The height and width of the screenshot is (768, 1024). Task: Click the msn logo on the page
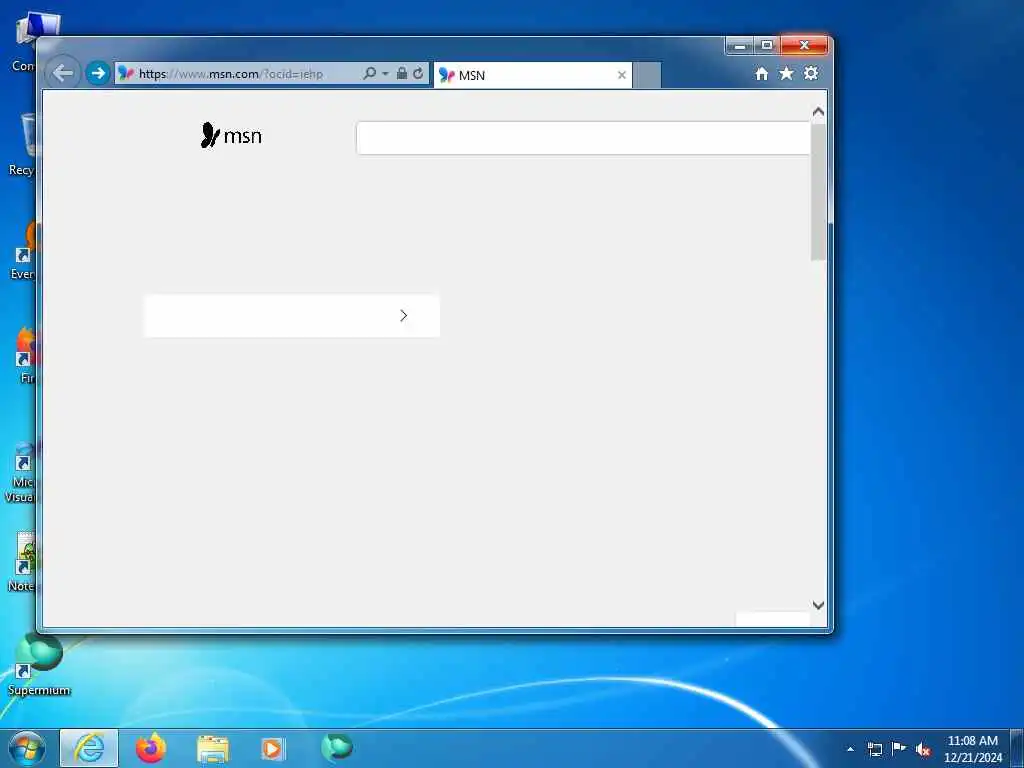click(231, 135)
